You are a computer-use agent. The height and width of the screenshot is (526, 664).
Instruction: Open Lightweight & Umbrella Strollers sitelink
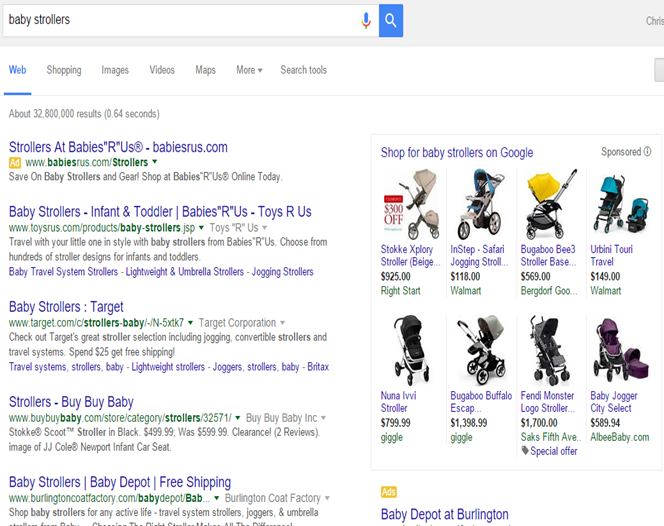(x=185, y=272)
